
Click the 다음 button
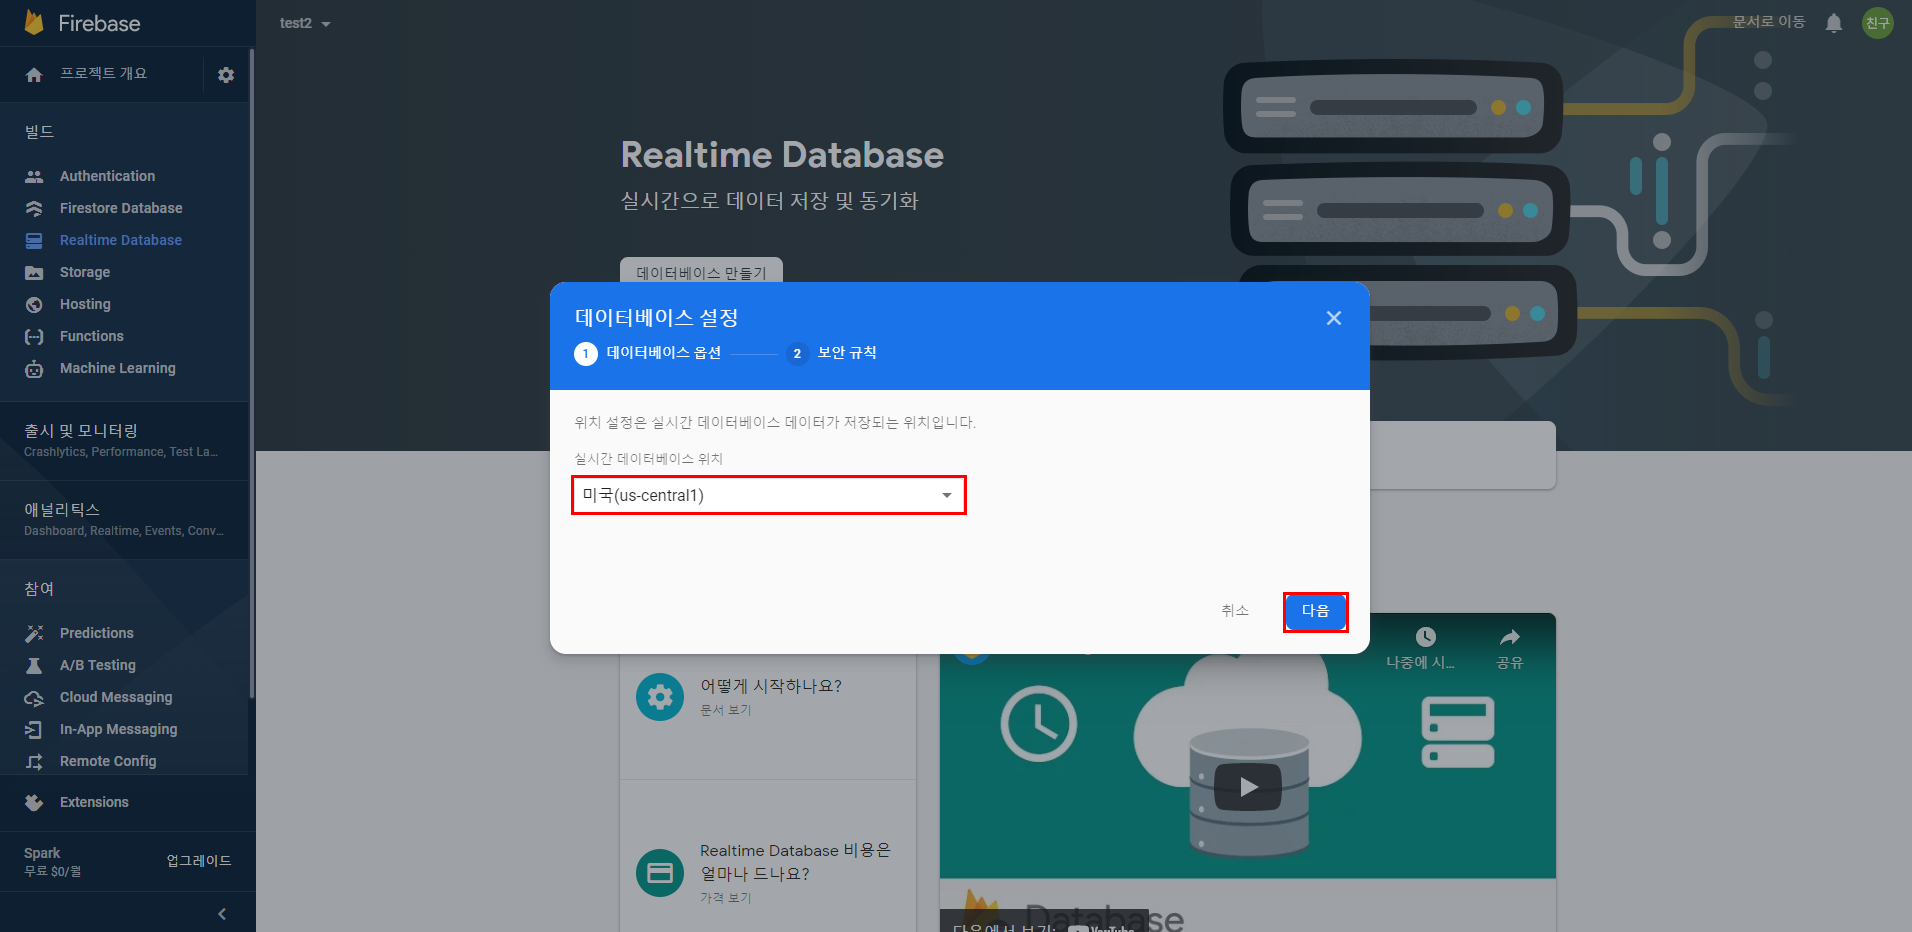[1315, 611]
